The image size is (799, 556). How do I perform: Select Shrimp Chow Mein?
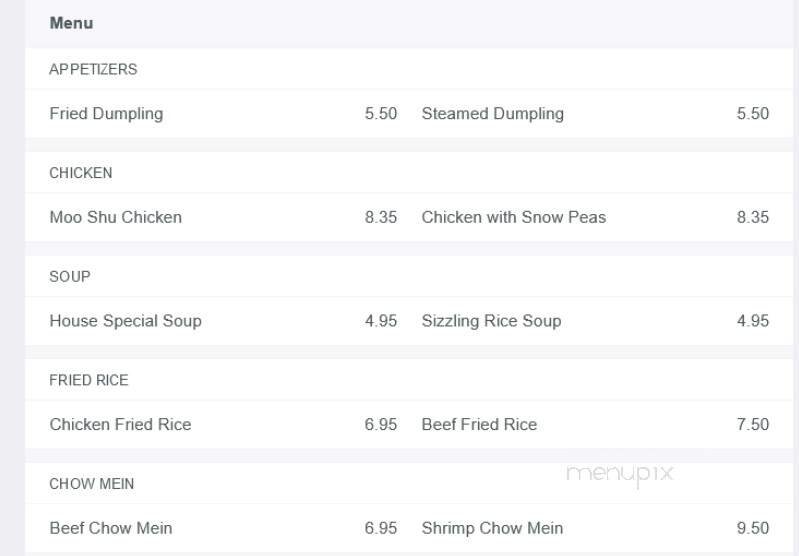coord(492,528)
